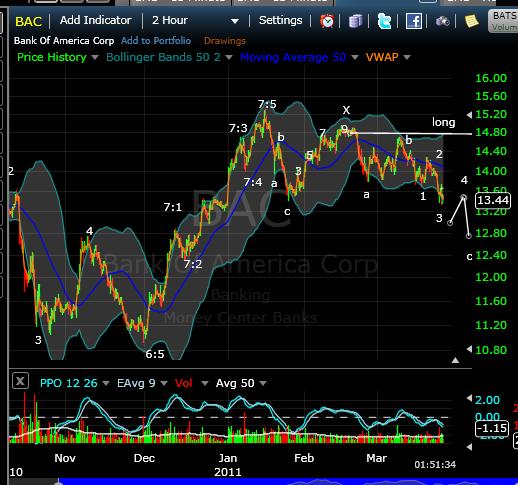The height and width of the screenshot is (485, 518).
Task: Close the PPO indicator panel with X
Action: [x=20, y=381]
